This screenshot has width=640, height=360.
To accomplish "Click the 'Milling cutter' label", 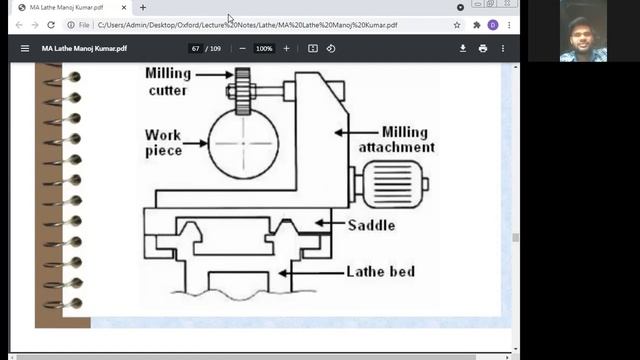I will 168,82.
